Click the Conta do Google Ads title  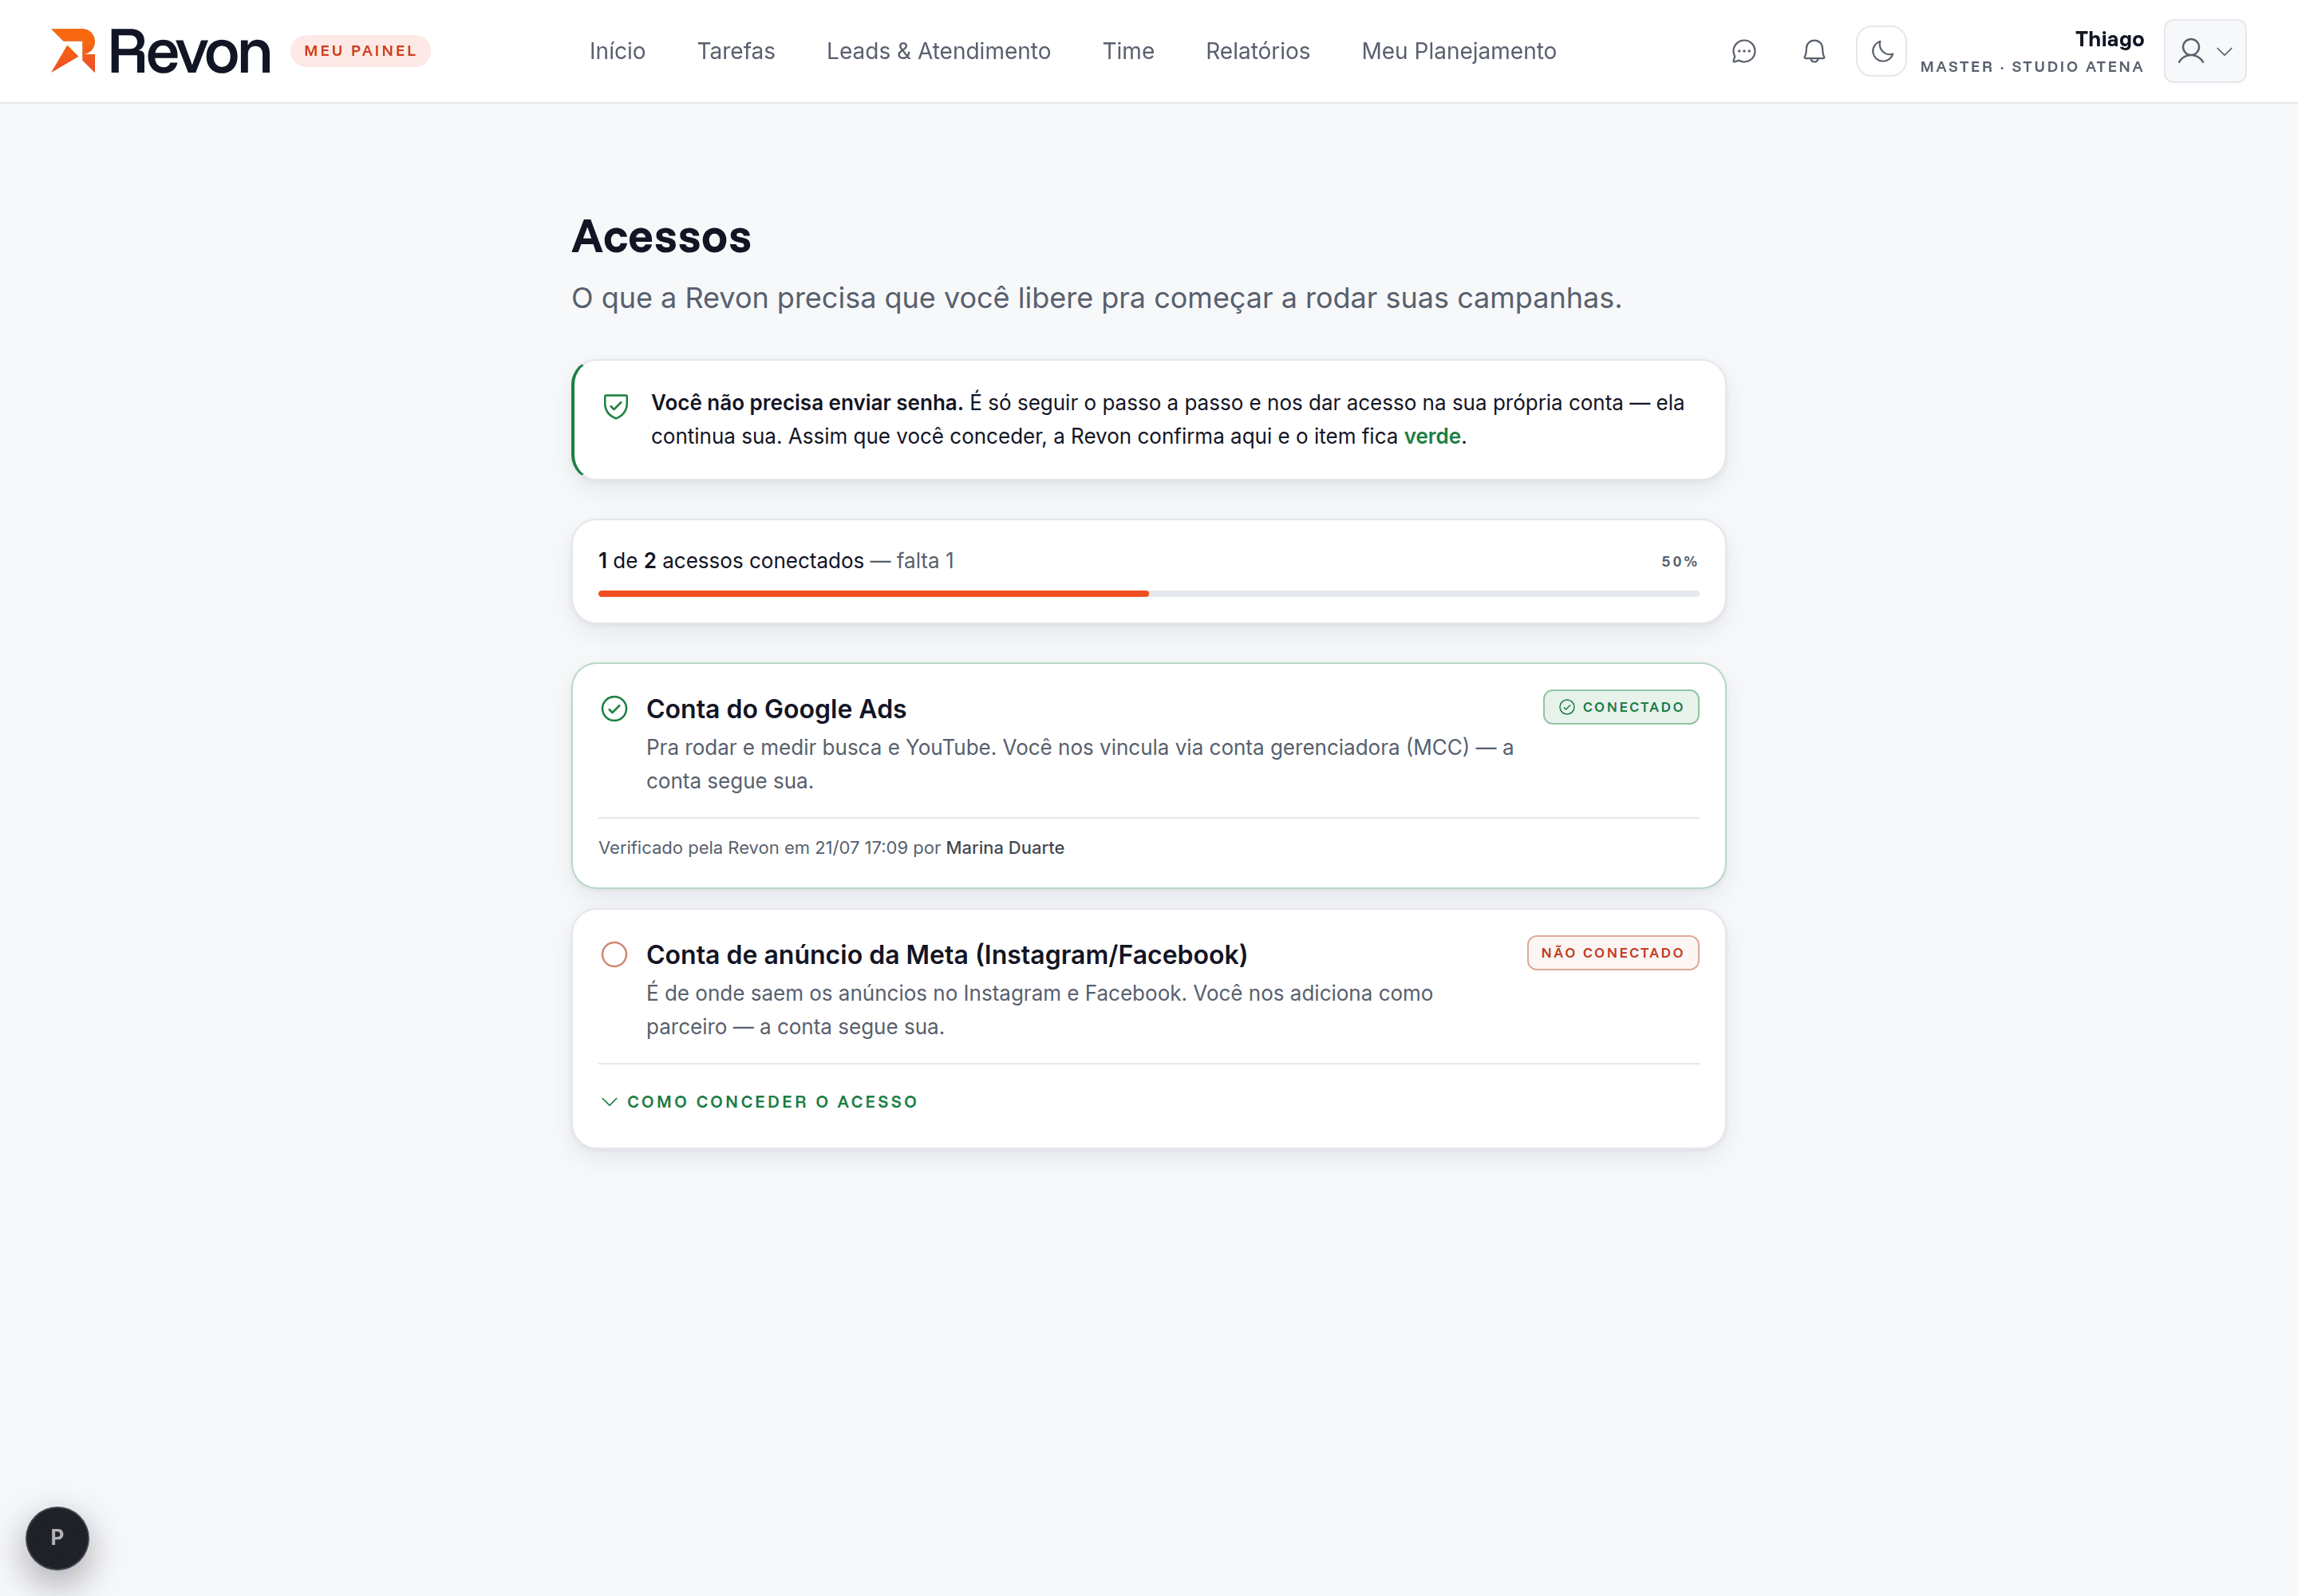pyautogui.click(x=776, y=709)
